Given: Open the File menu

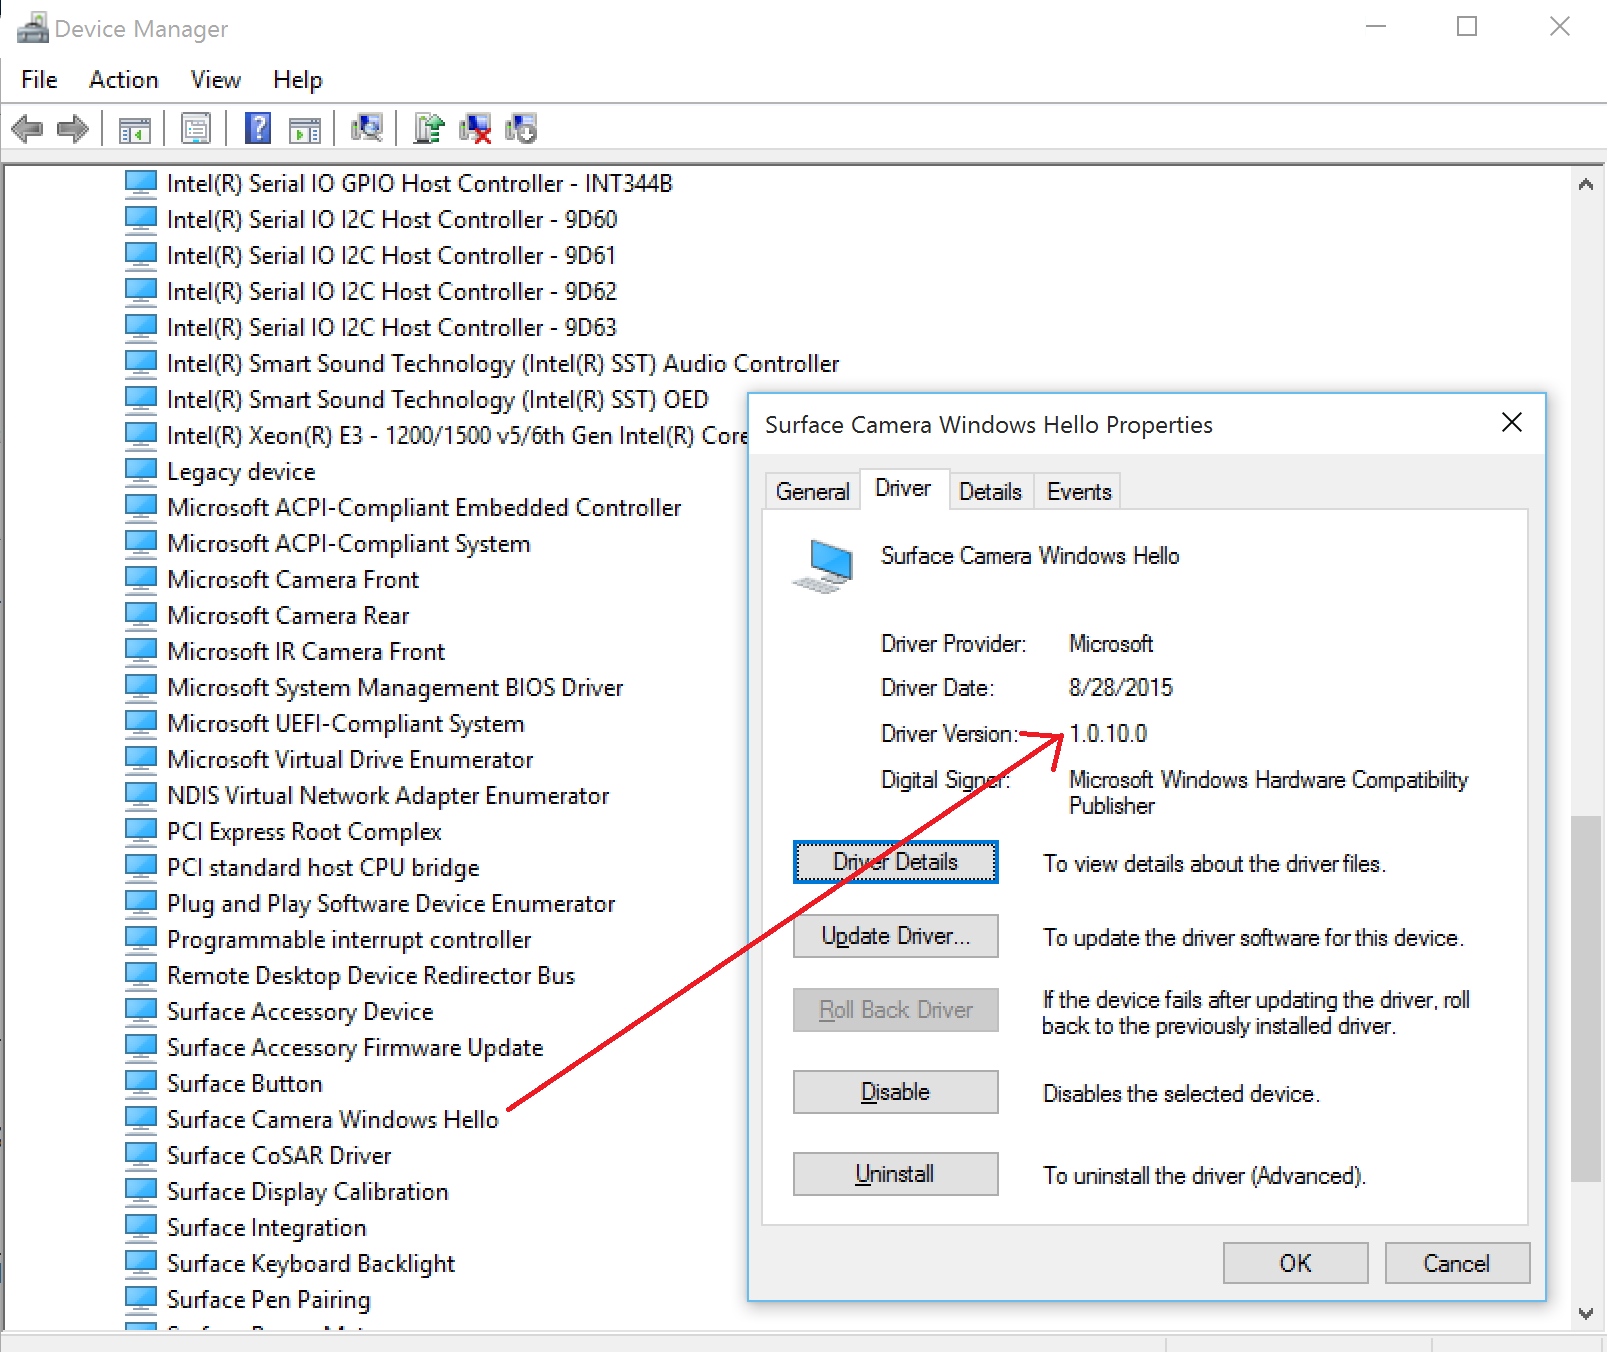Looking at the screenshot, I should pyautogui.click(x=39, y=80).
